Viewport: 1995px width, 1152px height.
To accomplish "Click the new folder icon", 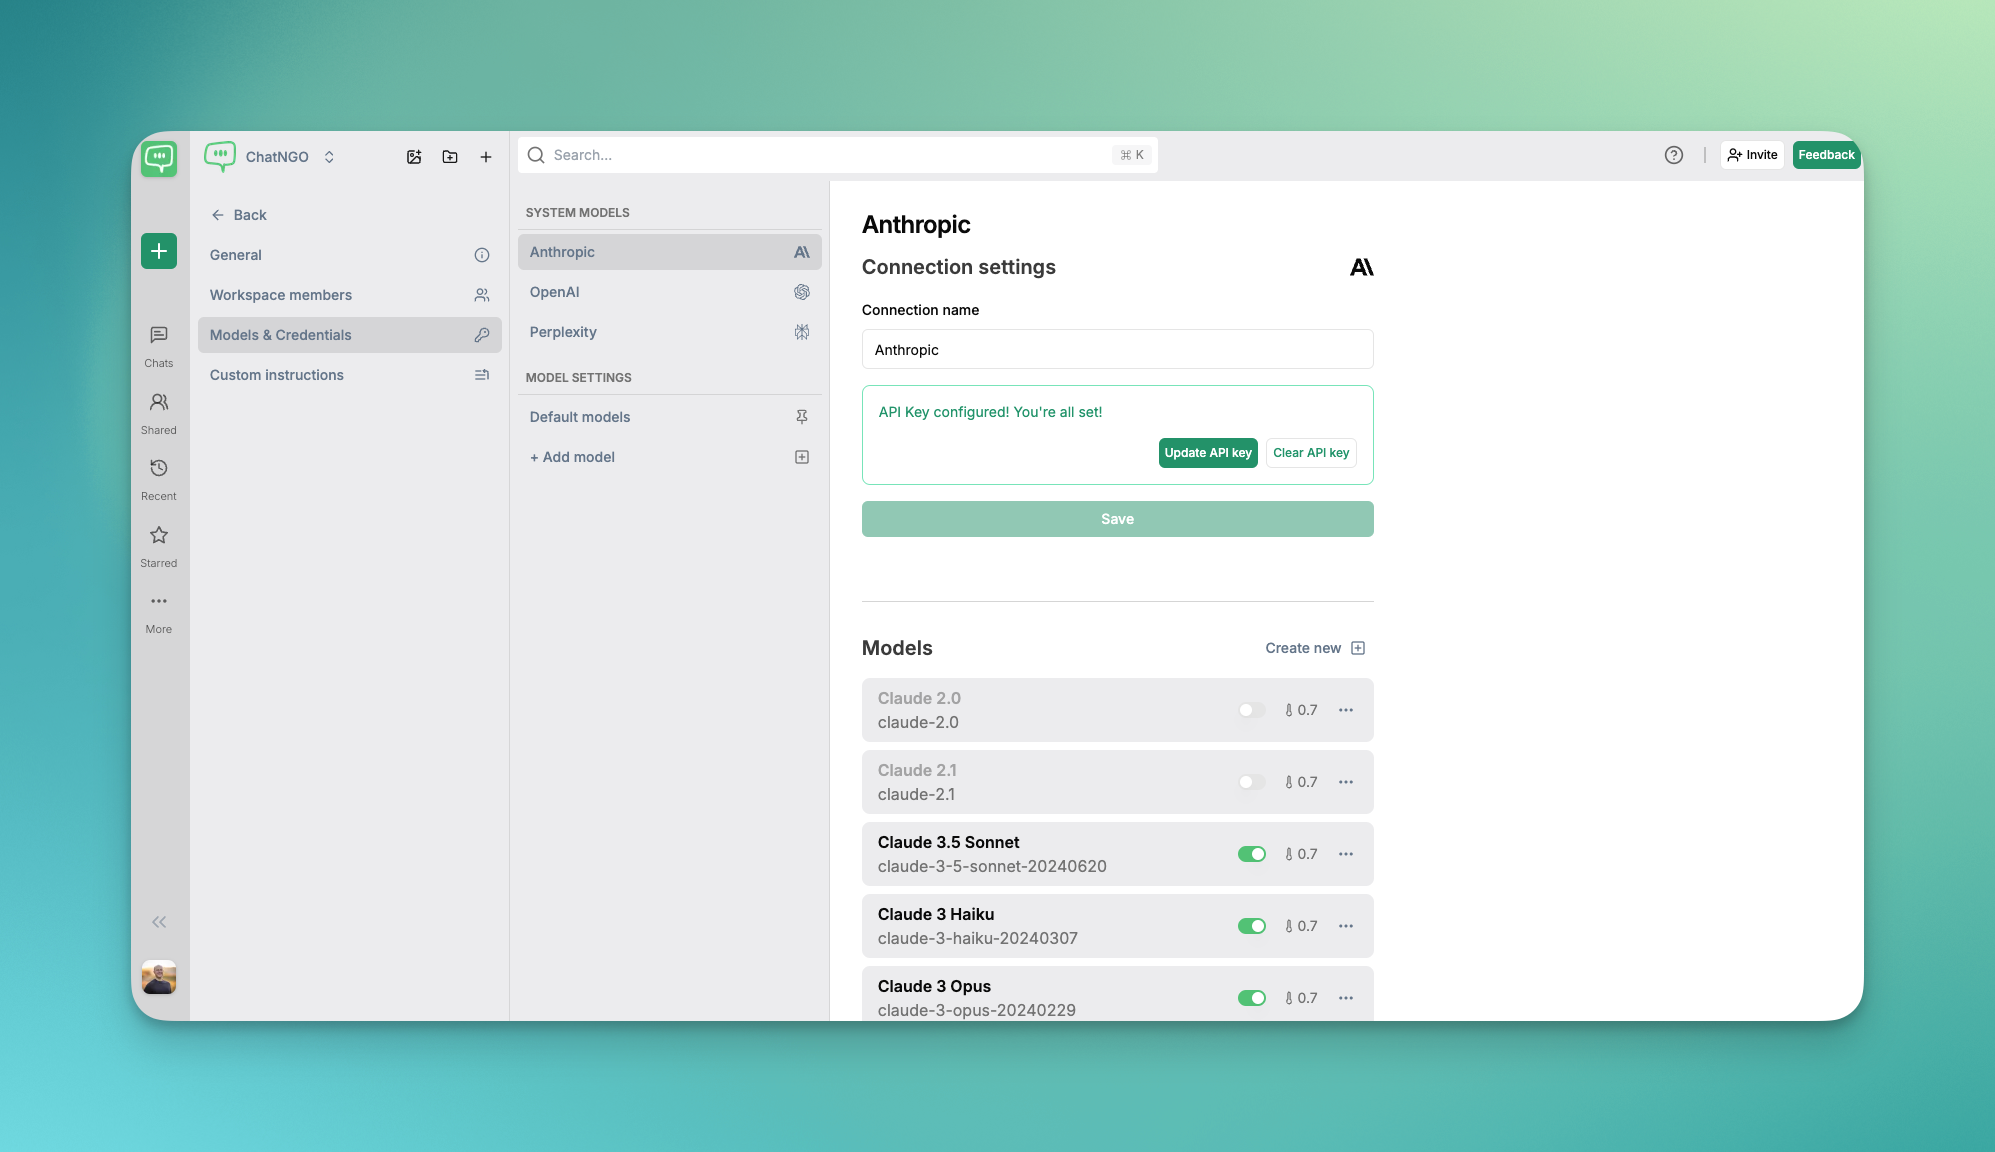I will tap(450, 157).
